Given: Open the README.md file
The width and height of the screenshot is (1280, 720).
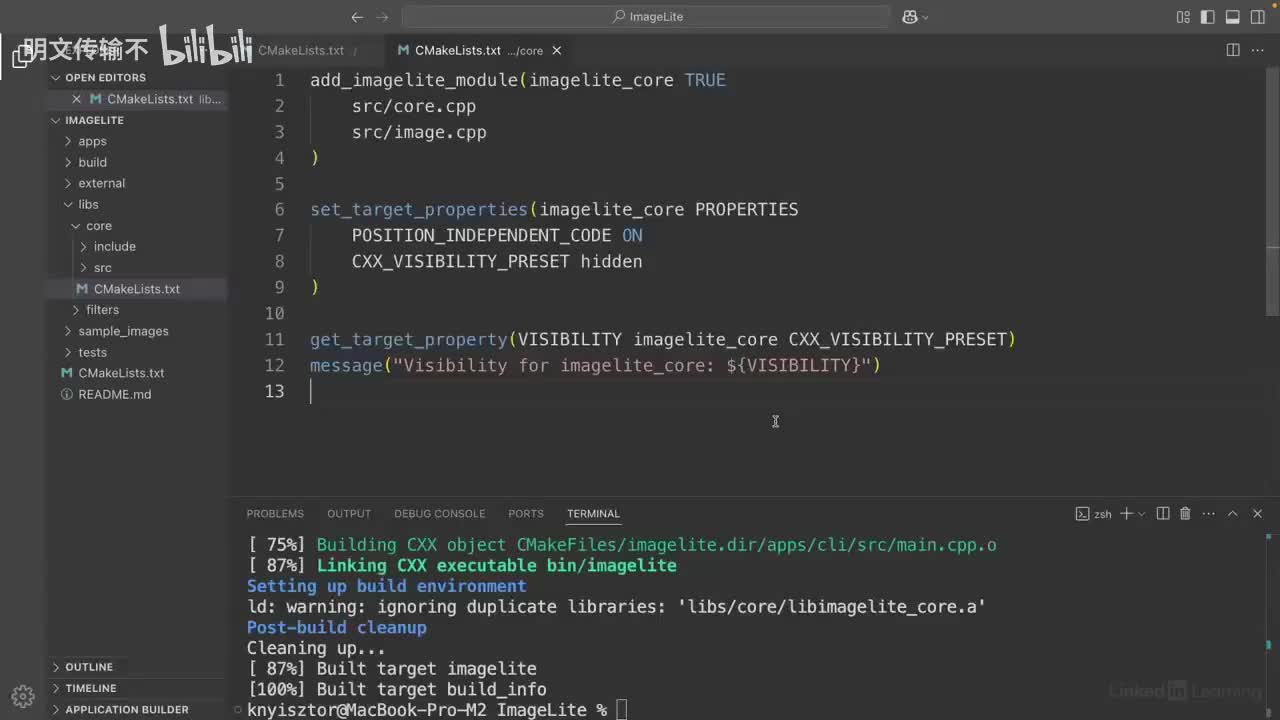Looking at the screenshot, I should click(114, 394).
